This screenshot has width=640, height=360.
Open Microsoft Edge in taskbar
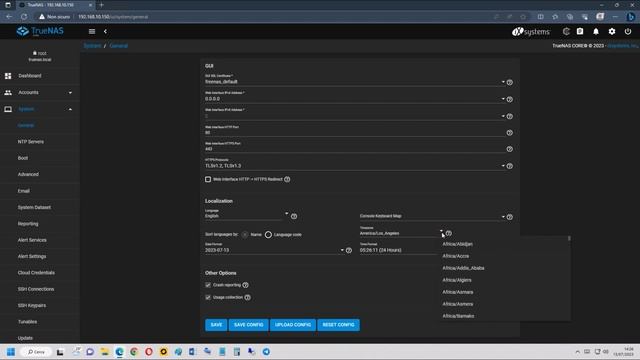point(119,351)
